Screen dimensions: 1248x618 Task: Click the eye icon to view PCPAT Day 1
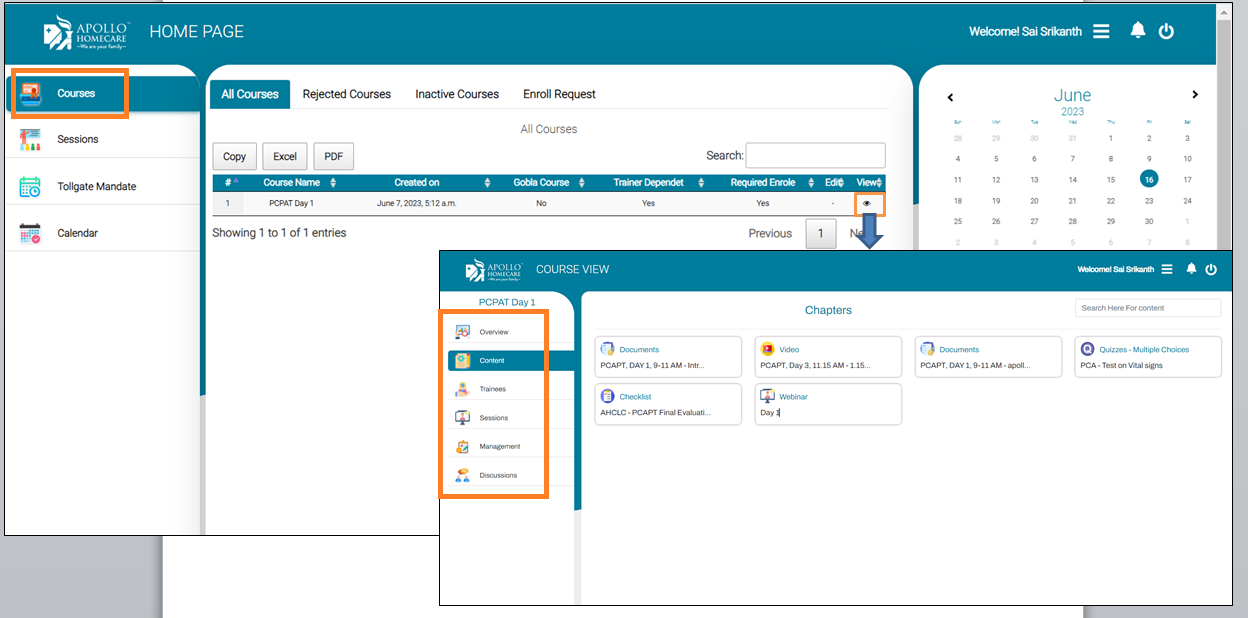[x=867, y=203]
